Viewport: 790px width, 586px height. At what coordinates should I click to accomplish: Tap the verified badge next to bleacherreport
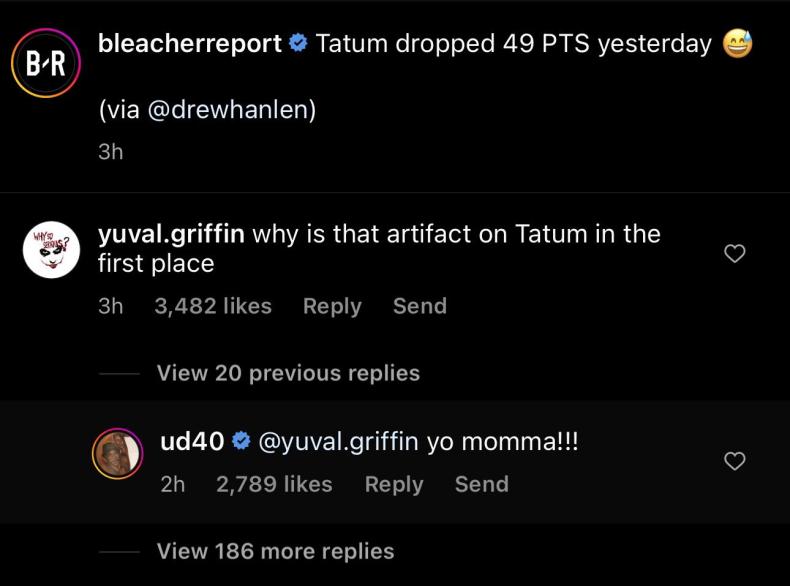click(299, 45)
